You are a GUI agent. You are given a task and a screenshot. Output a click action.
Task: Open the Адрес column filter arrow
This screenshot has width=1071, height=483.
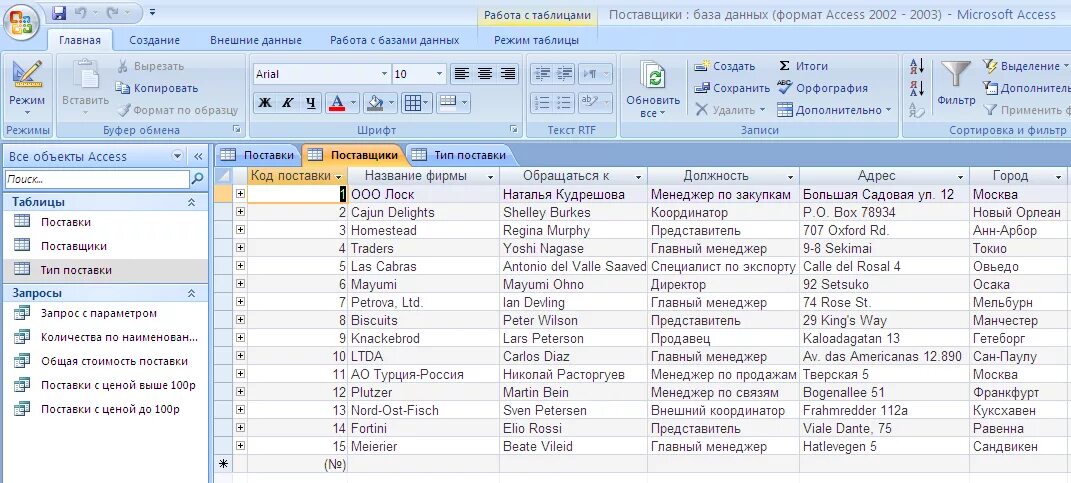point(960,176)
